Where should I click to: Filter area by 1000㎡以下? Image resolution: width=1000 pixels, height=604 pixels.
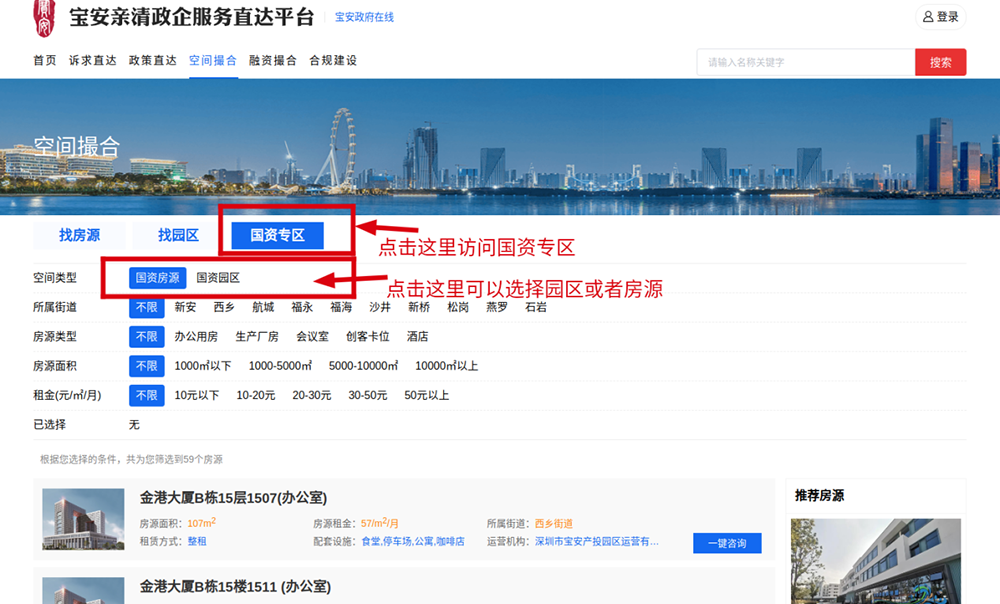point(203,366)
